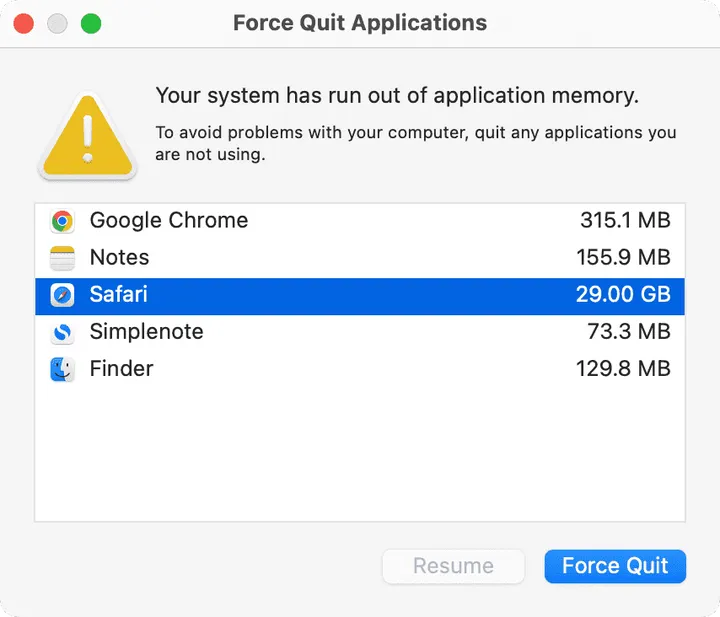The height and width of the screenshot is (617, 720).
Task: Select the Google Chrome row label
Action: pos(168,221)
